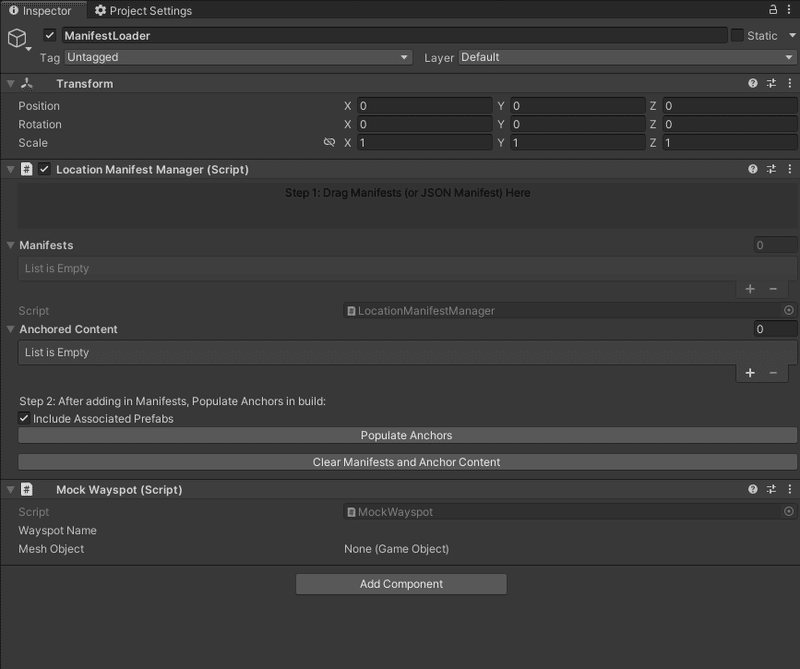
Task: Collapse the Transform component foldout
Action: (10, 83)
